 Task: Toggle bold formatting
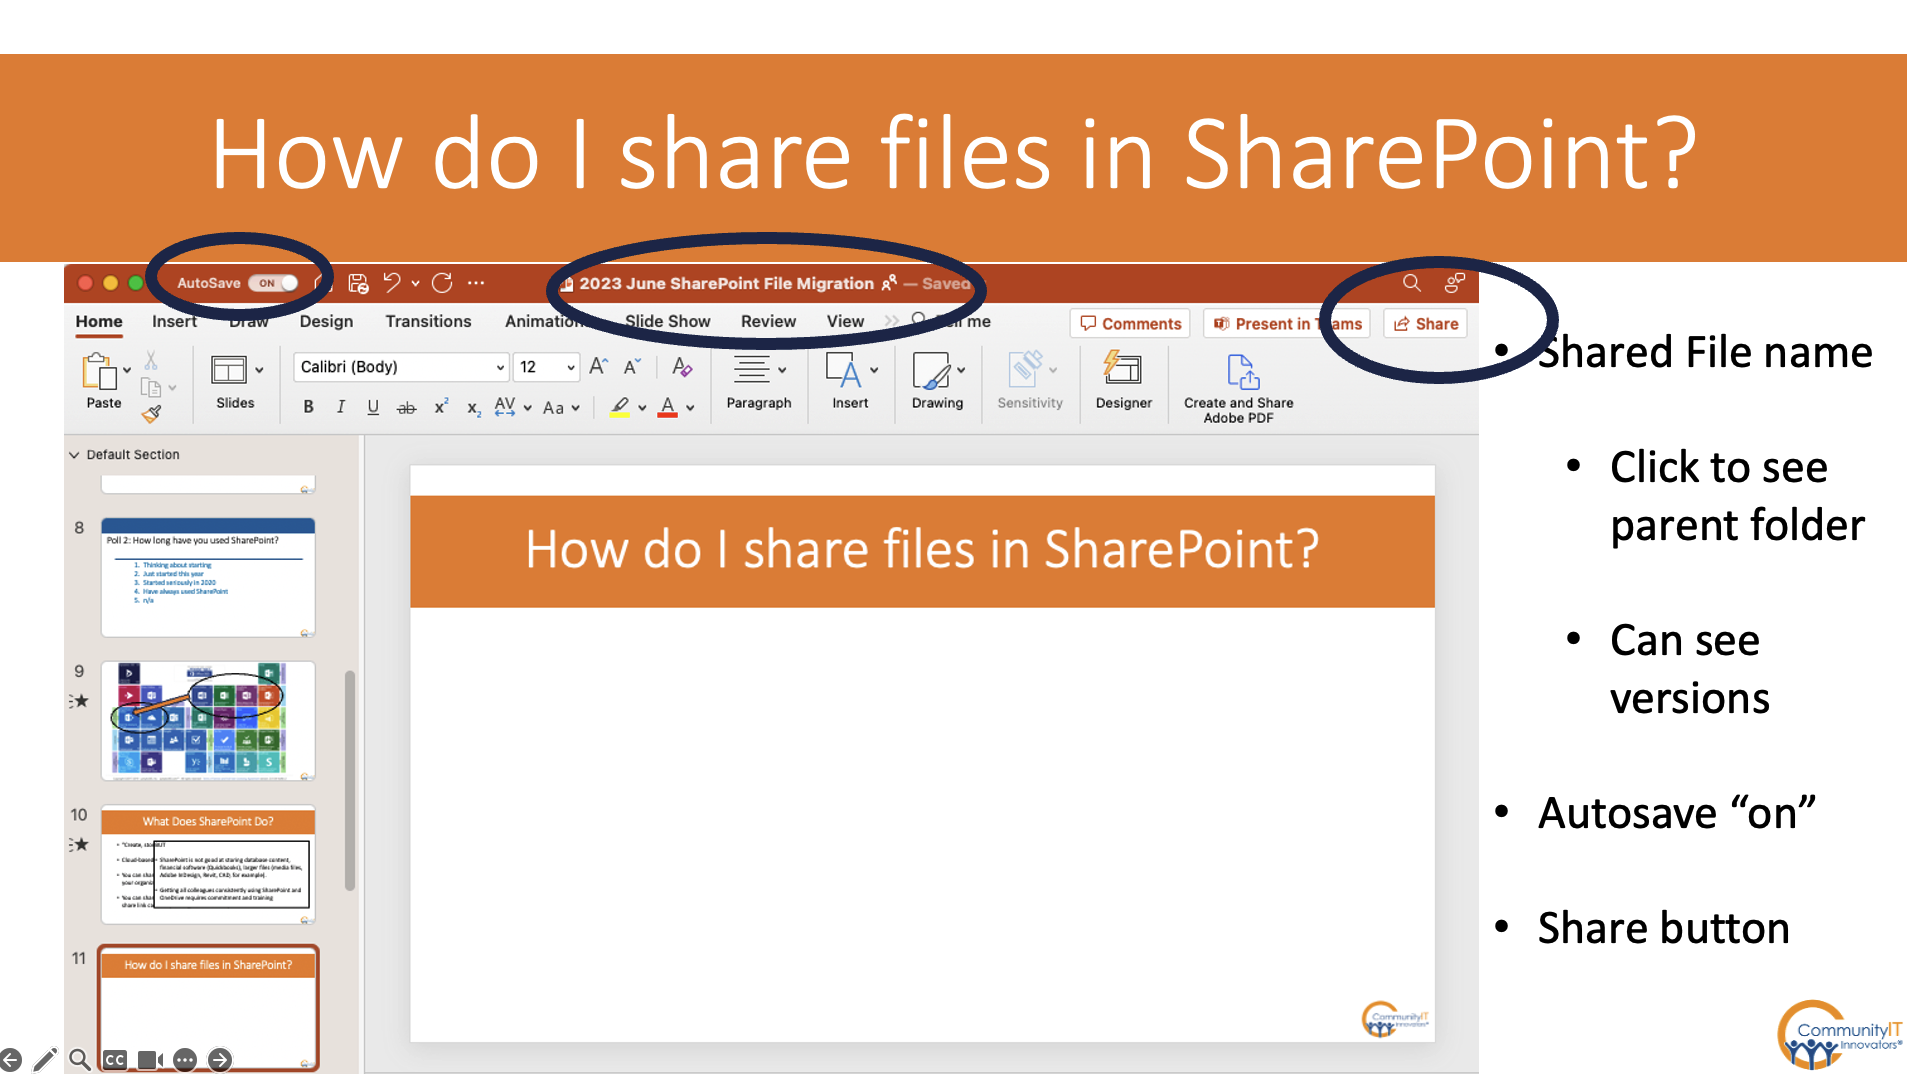307,407
